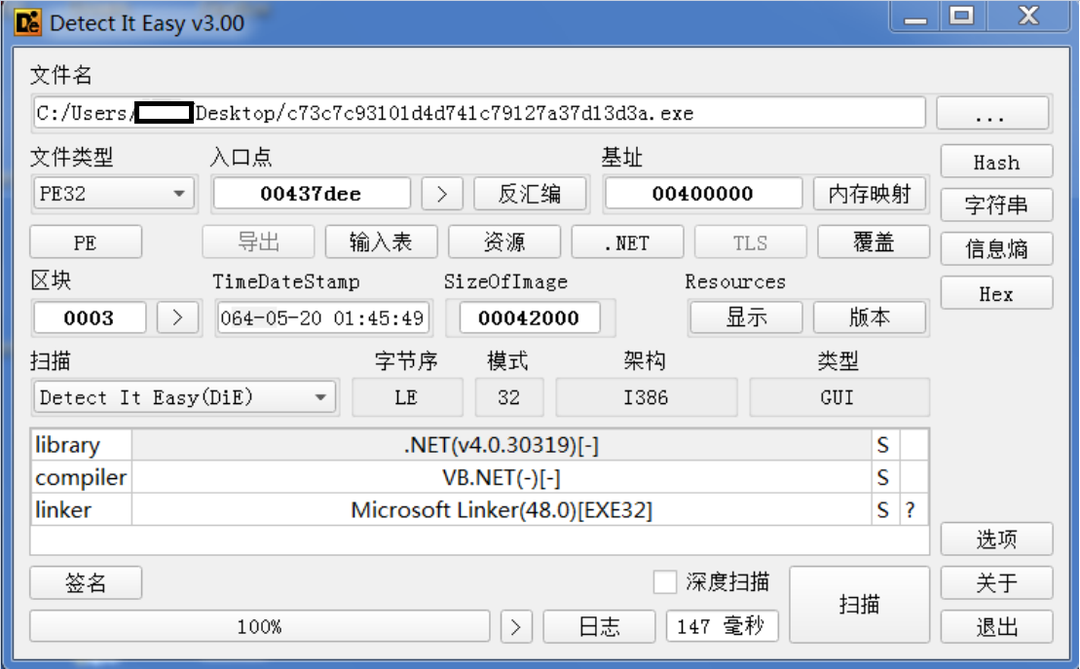The width and height of the screenshot is (1080, 669).
Task: Open the 关于 about dialog
Action: point(996,583)
